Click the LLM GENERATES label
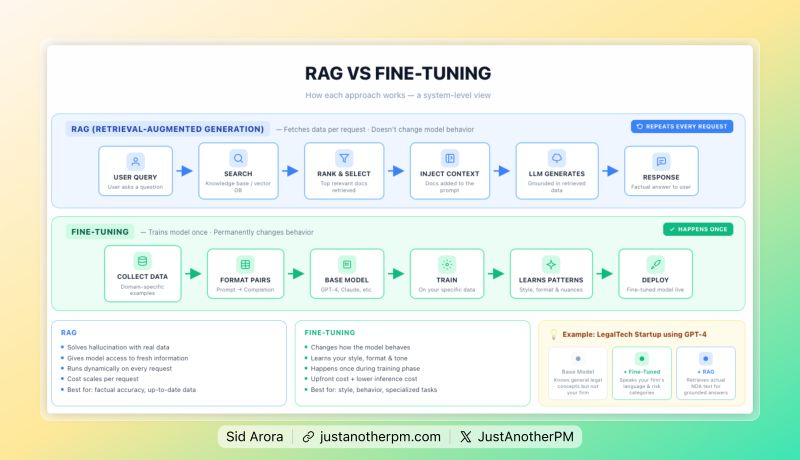 [557, 174]
